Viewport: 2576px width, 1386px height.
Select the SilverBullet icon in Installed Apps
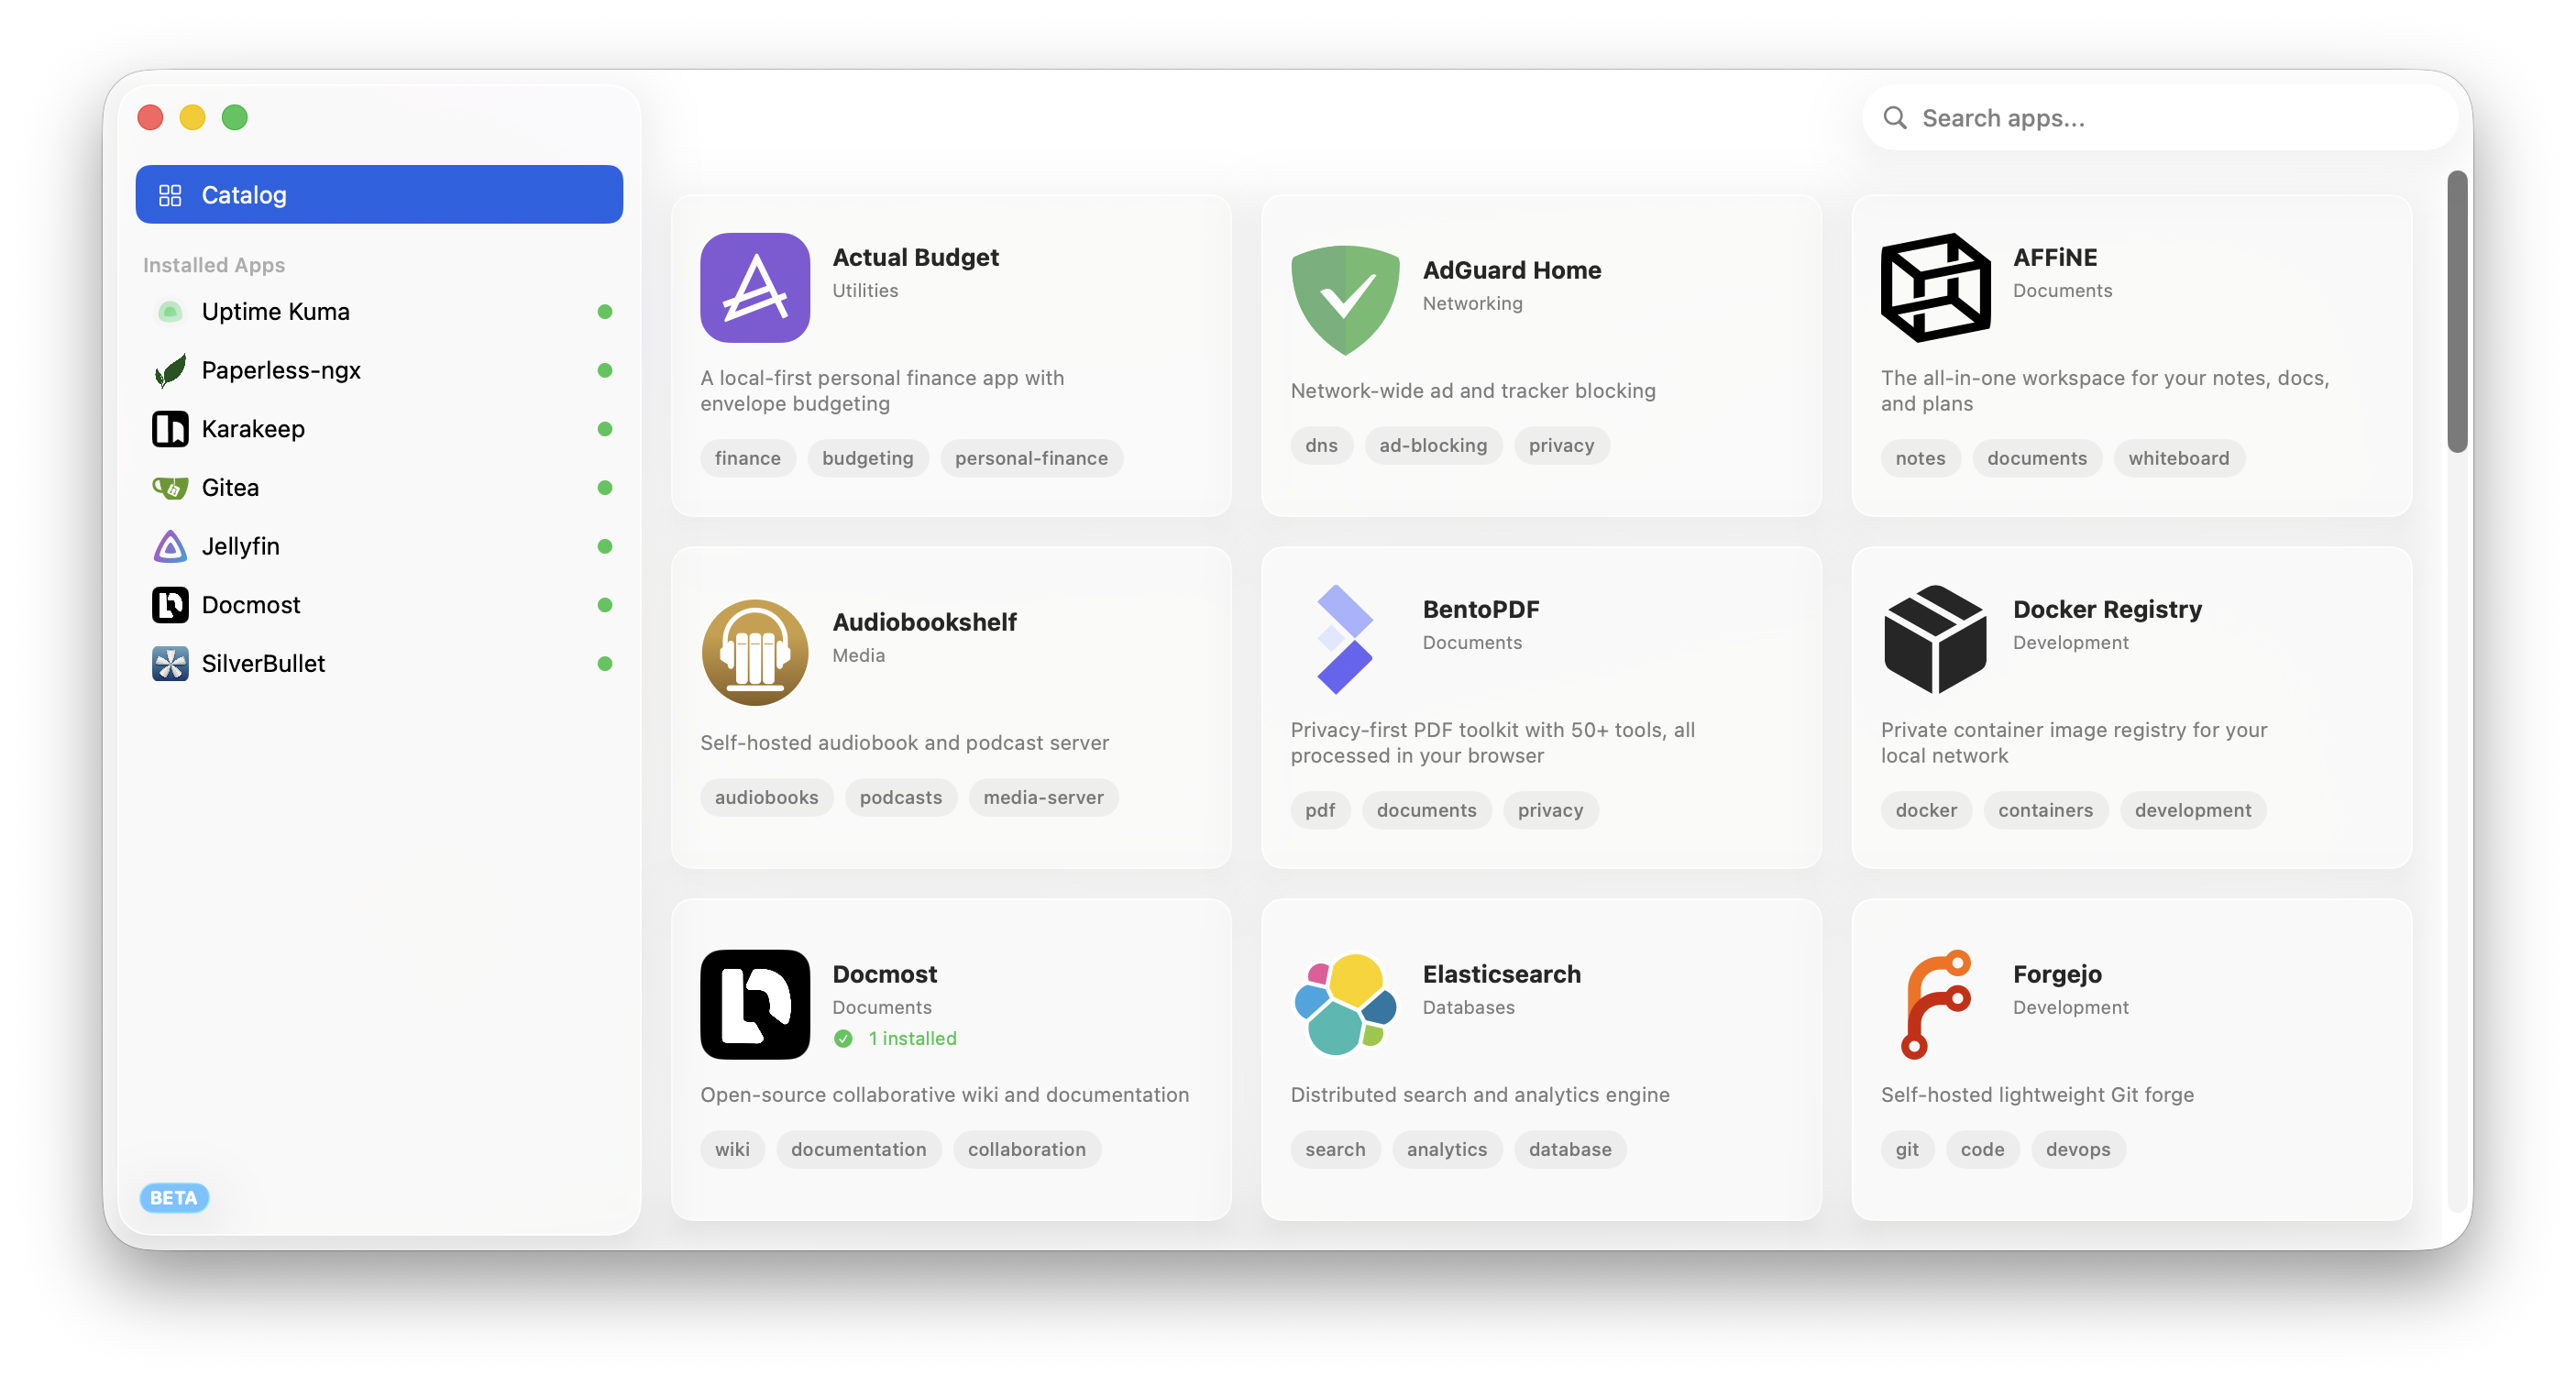[x=170, y=663]
